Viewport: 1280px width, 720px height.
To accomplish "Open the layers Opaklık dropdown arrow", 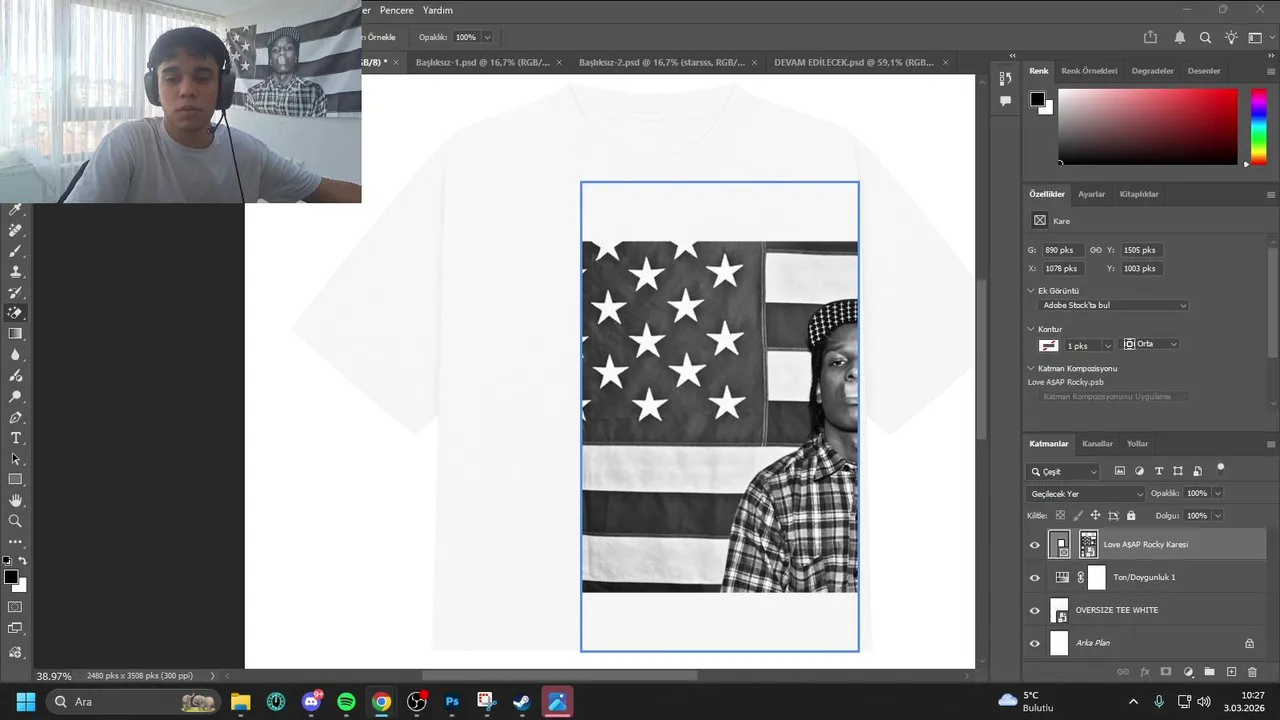I will [1217, 494].
